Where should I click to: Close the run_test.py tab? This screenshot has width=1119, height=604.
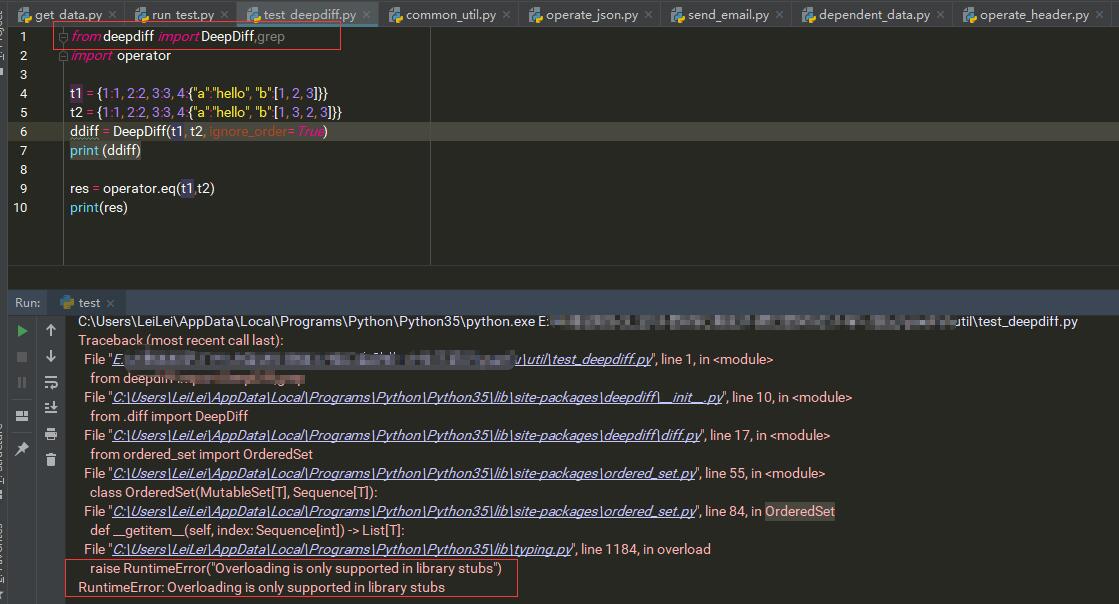(x=225, y=14)
